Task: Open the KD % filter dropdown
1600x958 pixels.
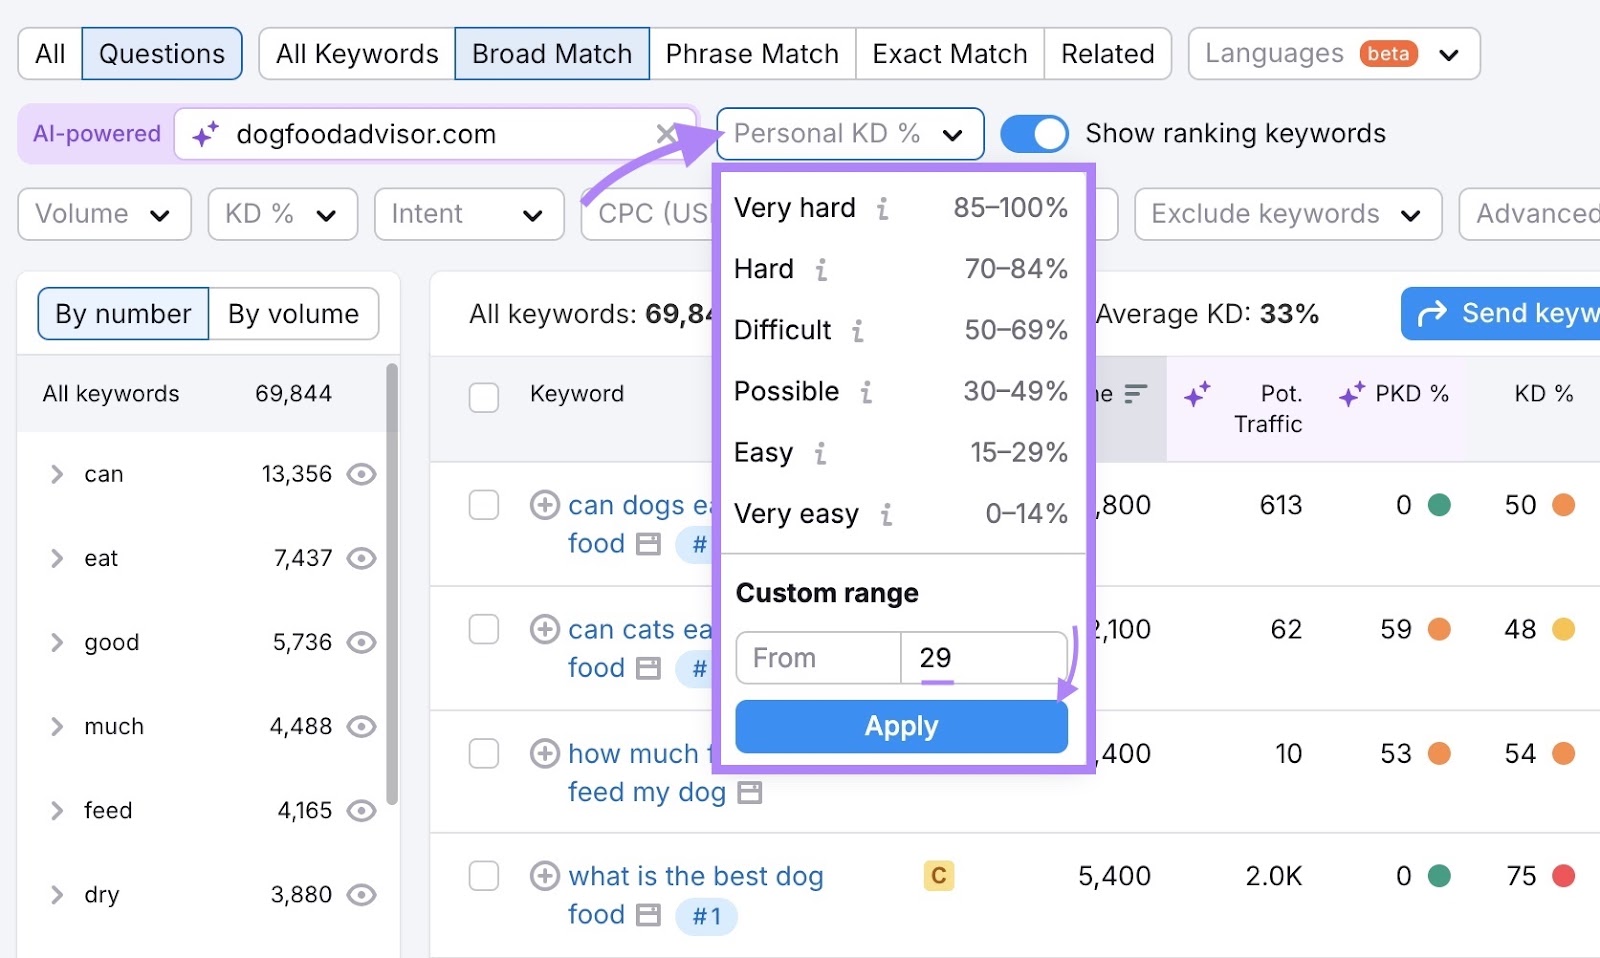Action: point(283,214)
